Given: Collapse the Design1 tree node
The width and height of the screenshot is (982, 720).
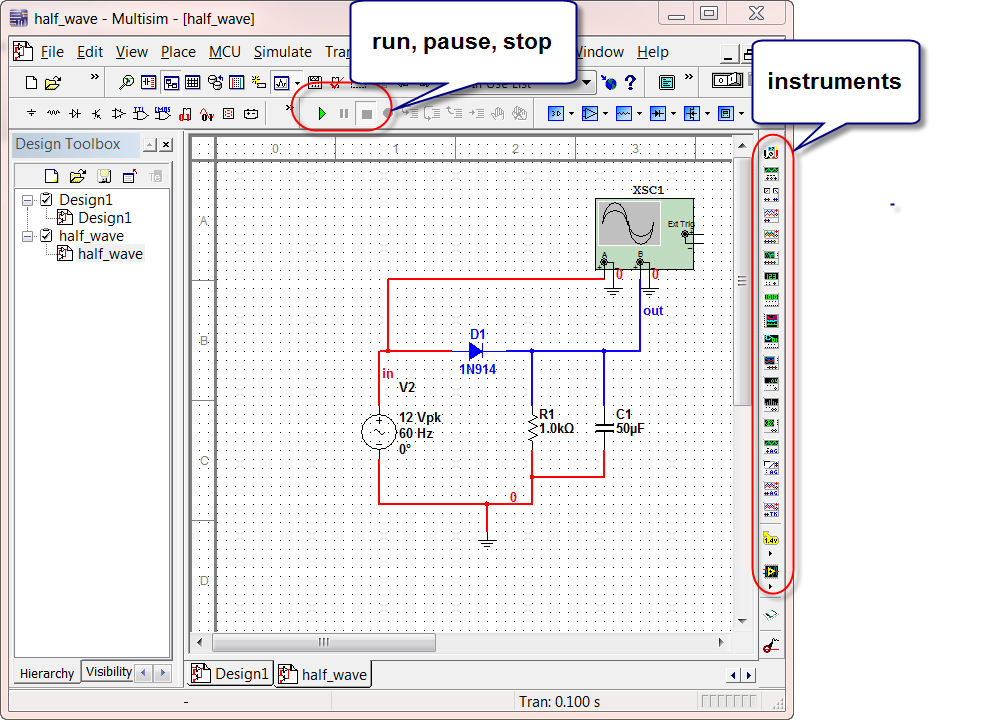Looking at the screenshot, I should 28,200.
